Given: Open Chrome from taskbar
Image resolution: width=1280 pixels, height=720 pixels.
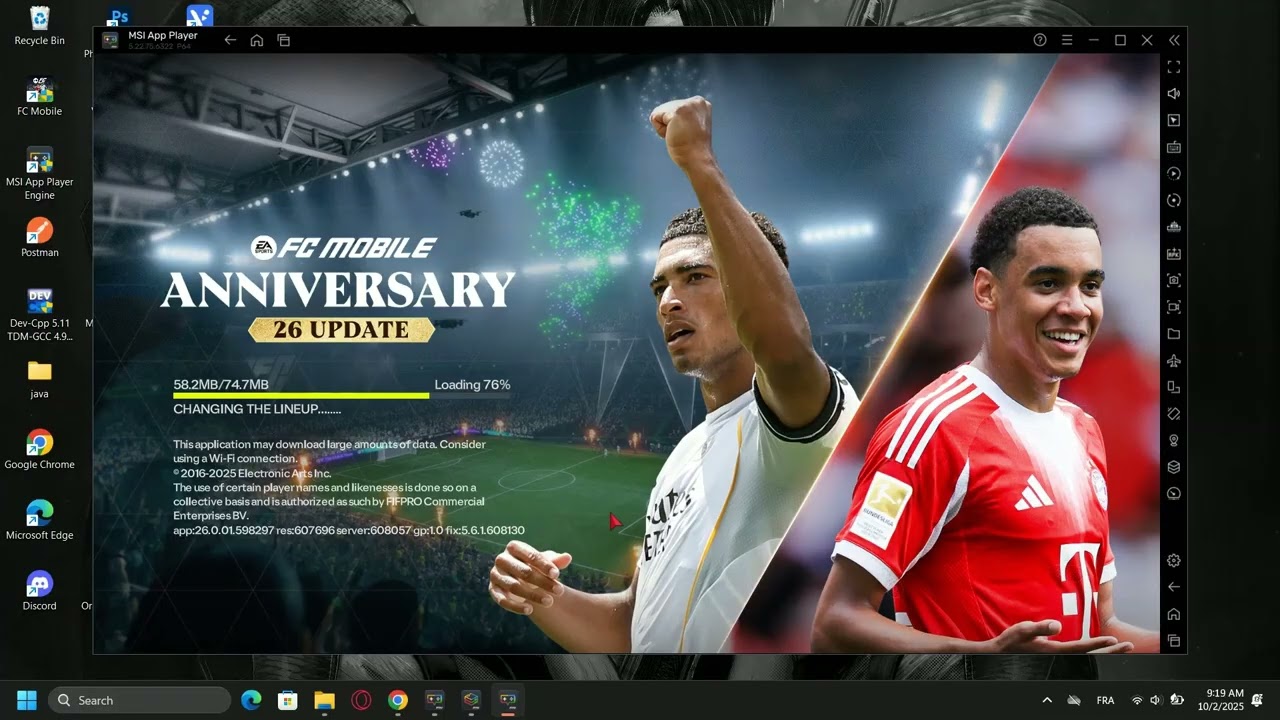Looking at the screenshot, I should point(398,700).
